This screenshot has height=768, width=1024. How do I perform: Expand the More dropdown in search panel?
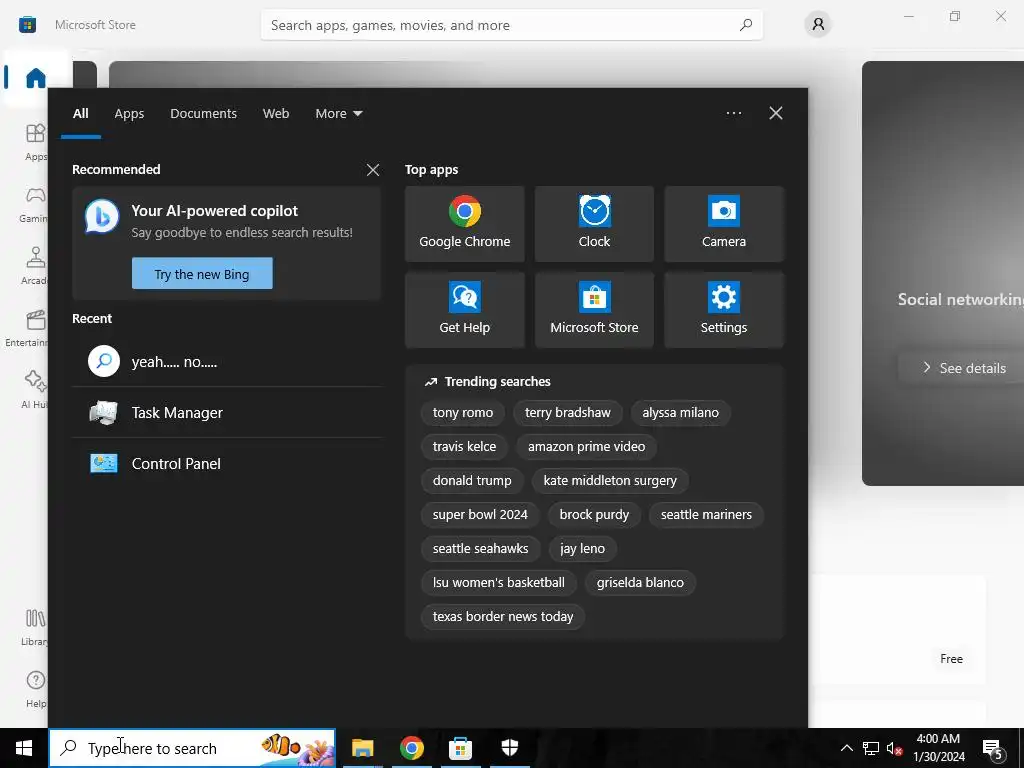pyautogui.click(x=338, y=114)
